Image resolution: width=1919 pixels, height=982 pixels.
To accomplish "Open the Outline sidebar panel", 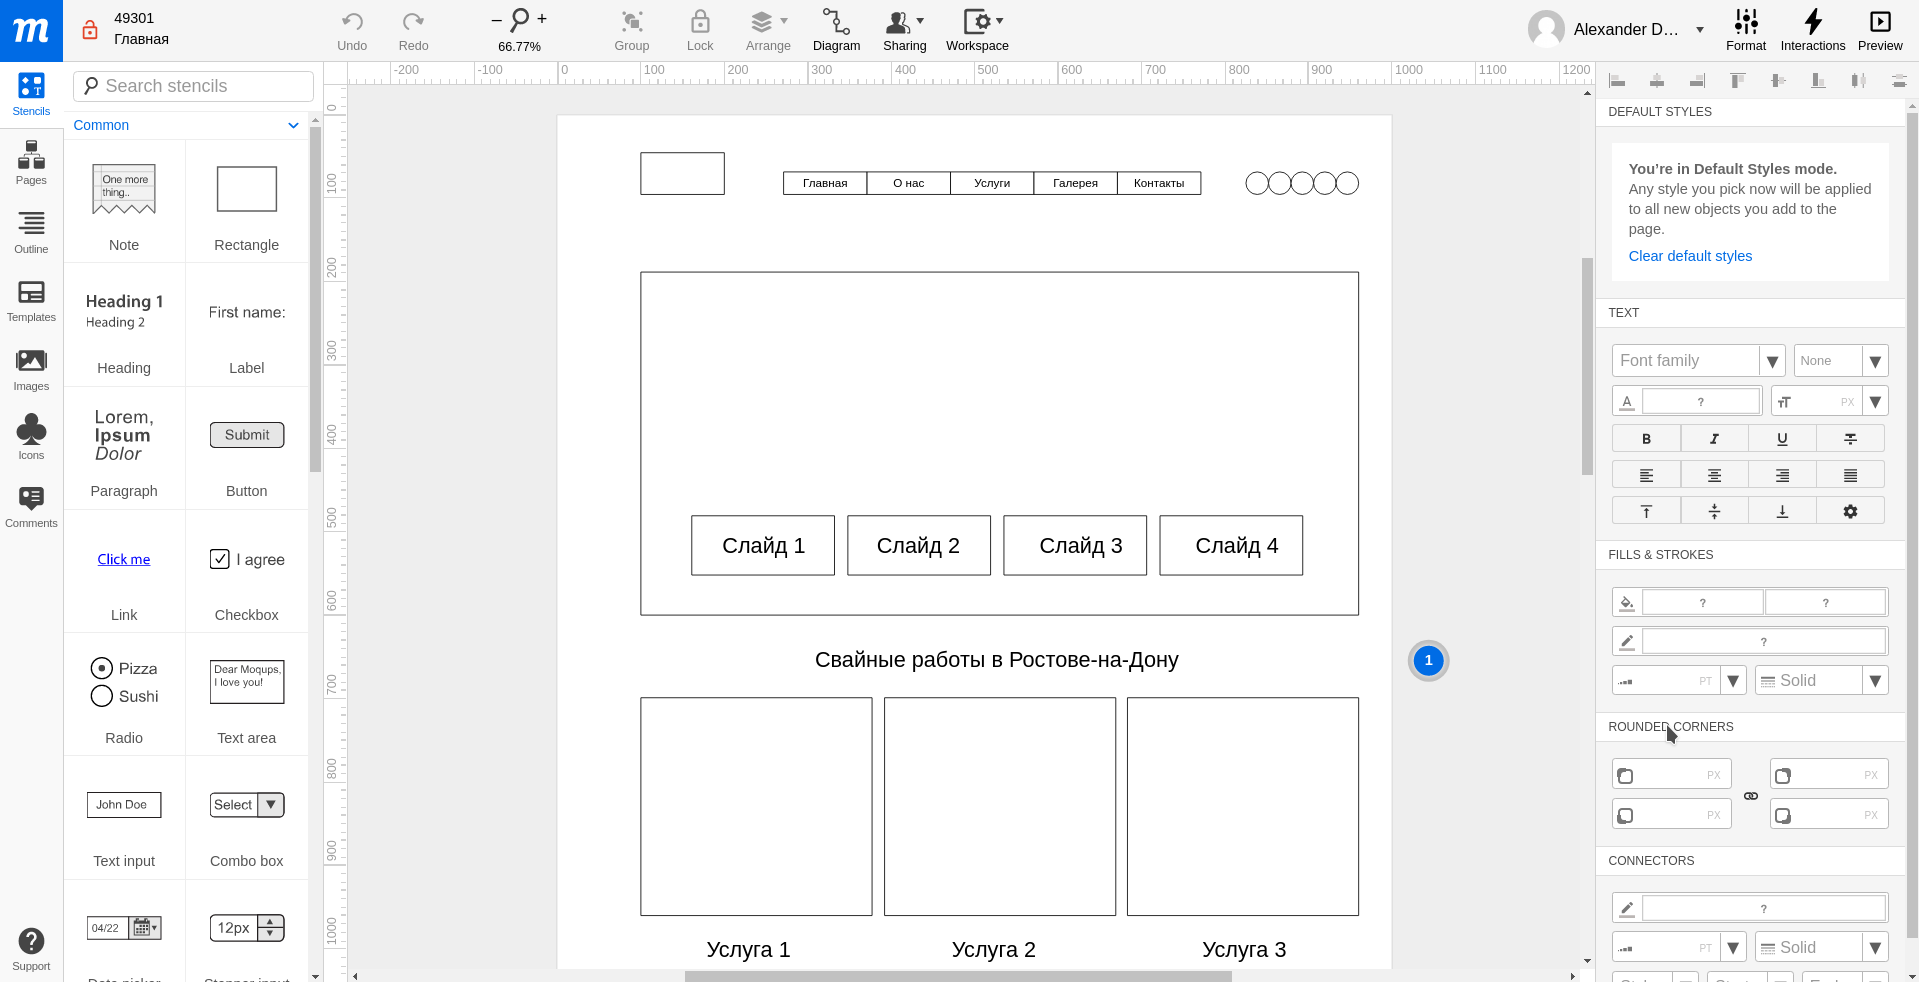I will 31,232.
